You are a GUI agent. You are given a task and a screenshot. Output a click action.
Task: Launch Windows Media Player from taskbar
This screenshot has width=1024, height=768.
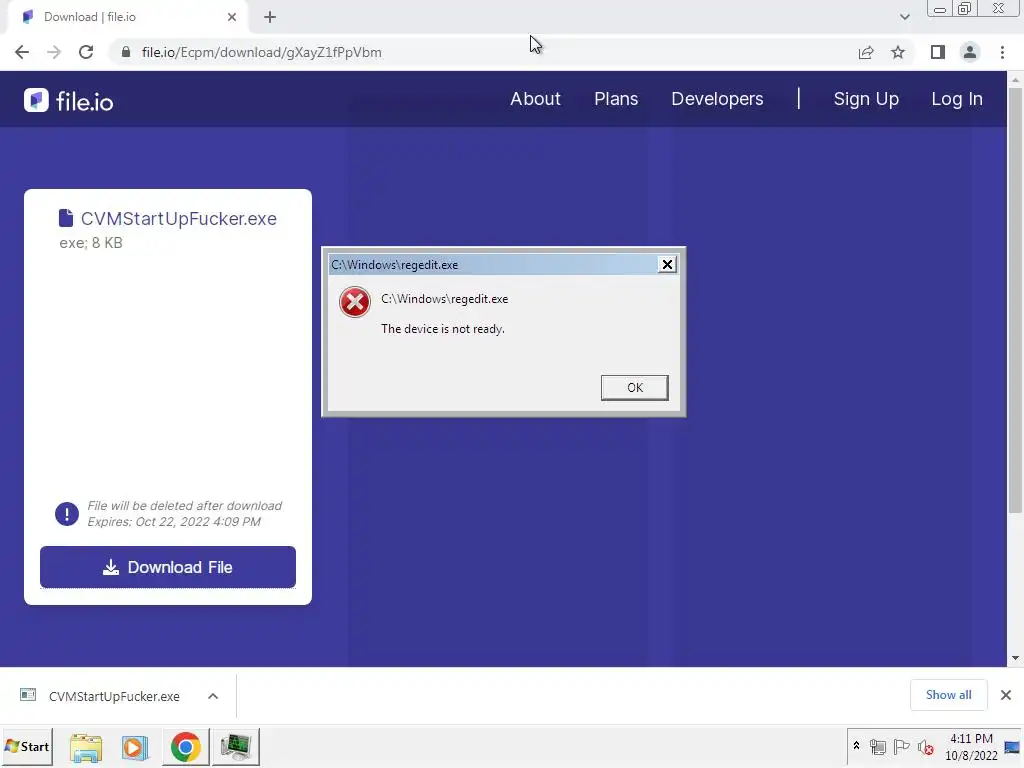point(135,747)
